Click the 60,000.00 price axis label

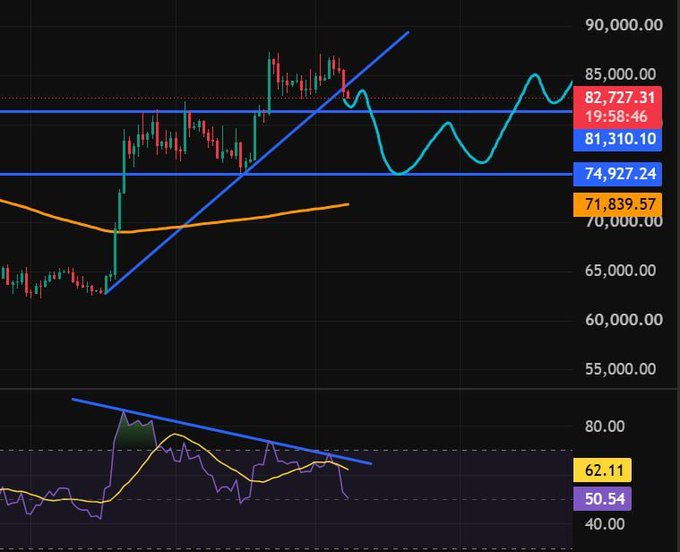[x=624, y=320]
